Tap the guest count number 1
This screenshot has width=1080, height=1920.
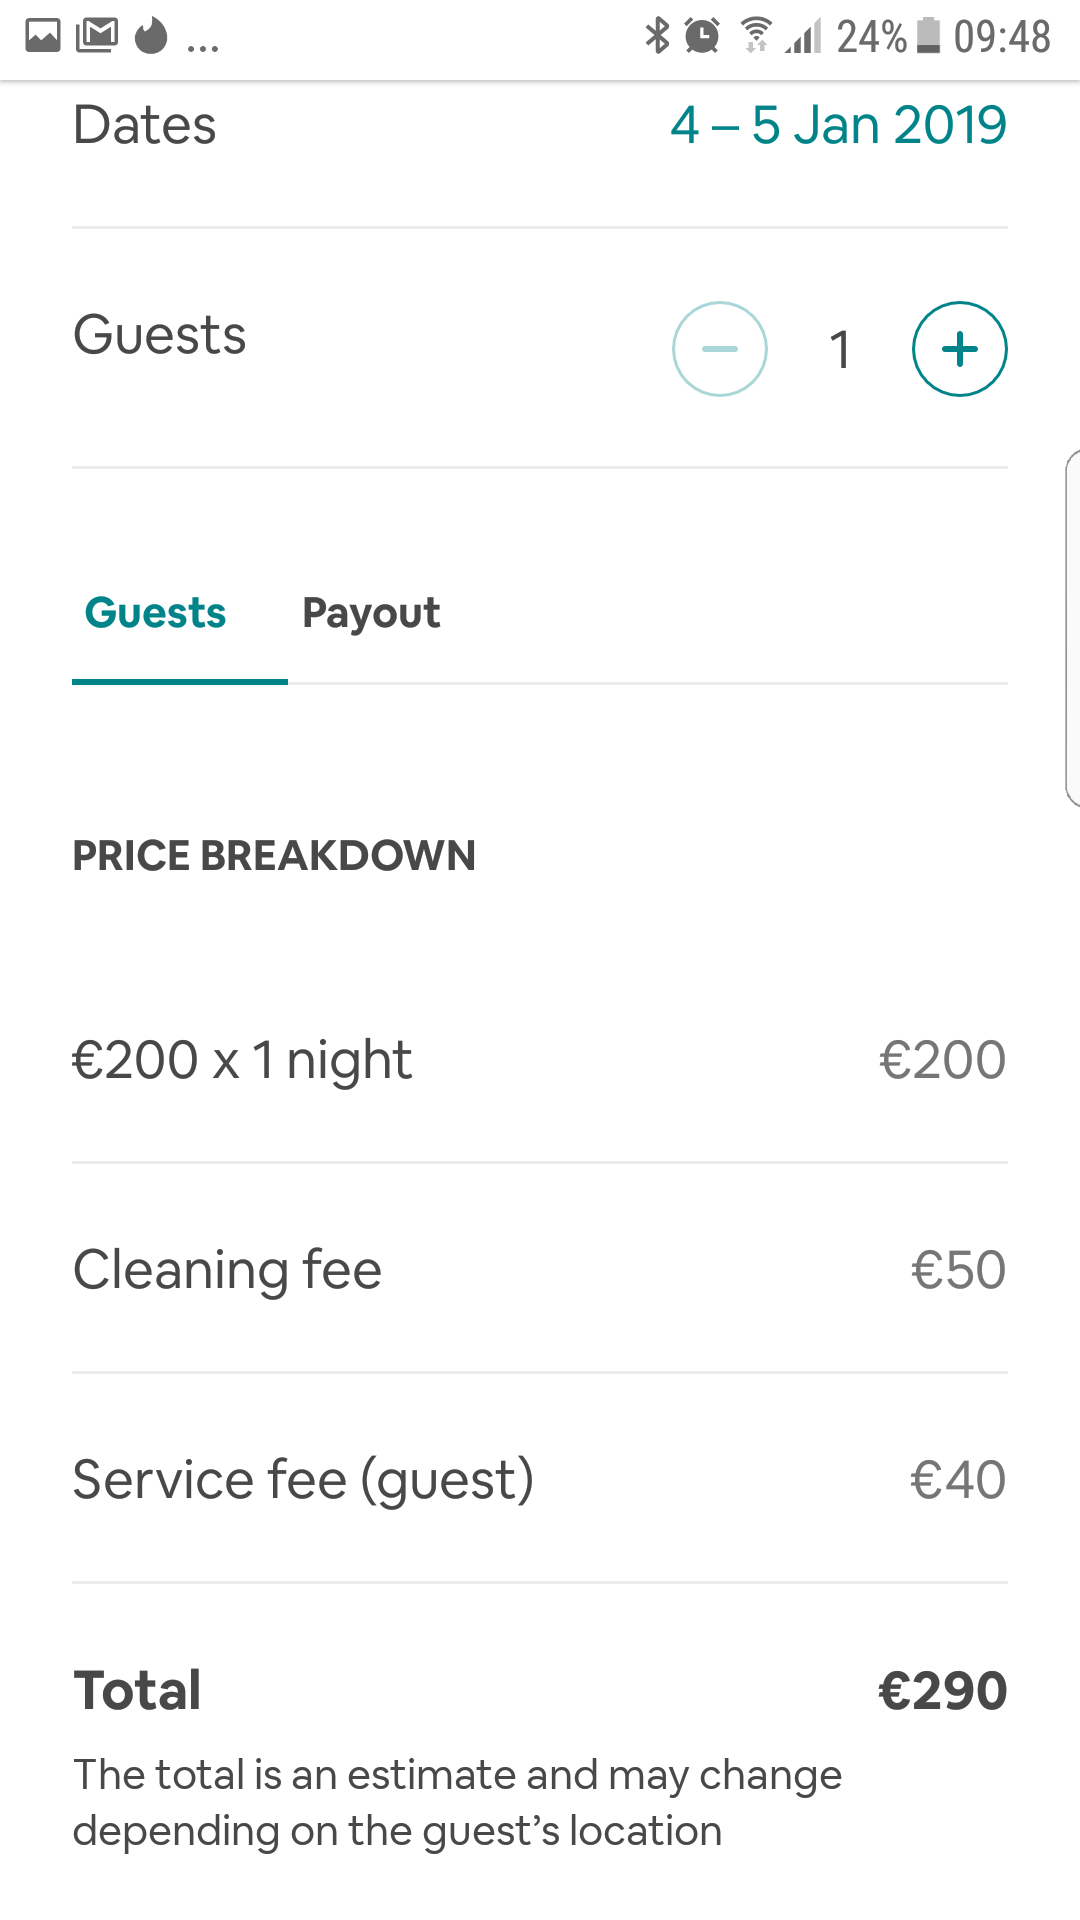tap(840, 350)
